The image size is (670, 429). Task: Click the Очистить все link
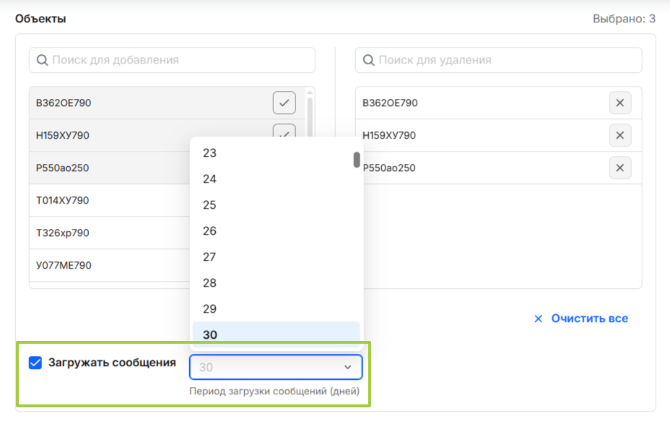581,318
